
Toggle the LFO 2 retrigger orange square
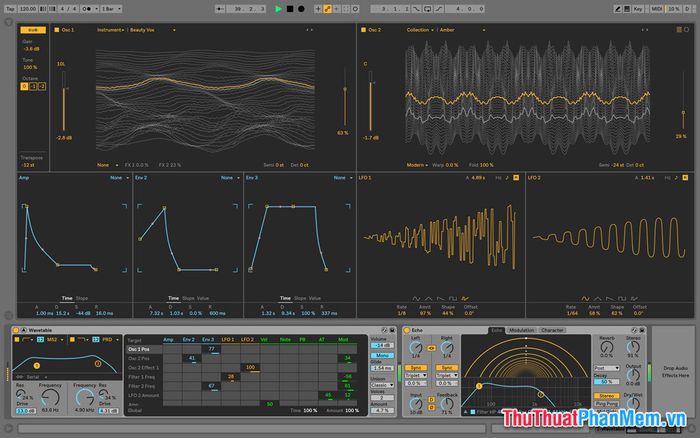click(x=685, y=178)
